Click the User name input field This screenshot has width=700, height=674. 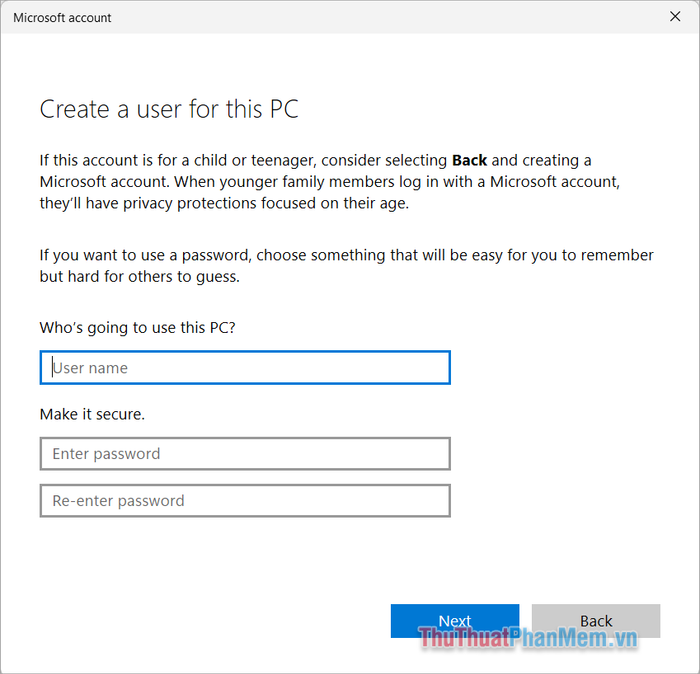coord(245,367)
